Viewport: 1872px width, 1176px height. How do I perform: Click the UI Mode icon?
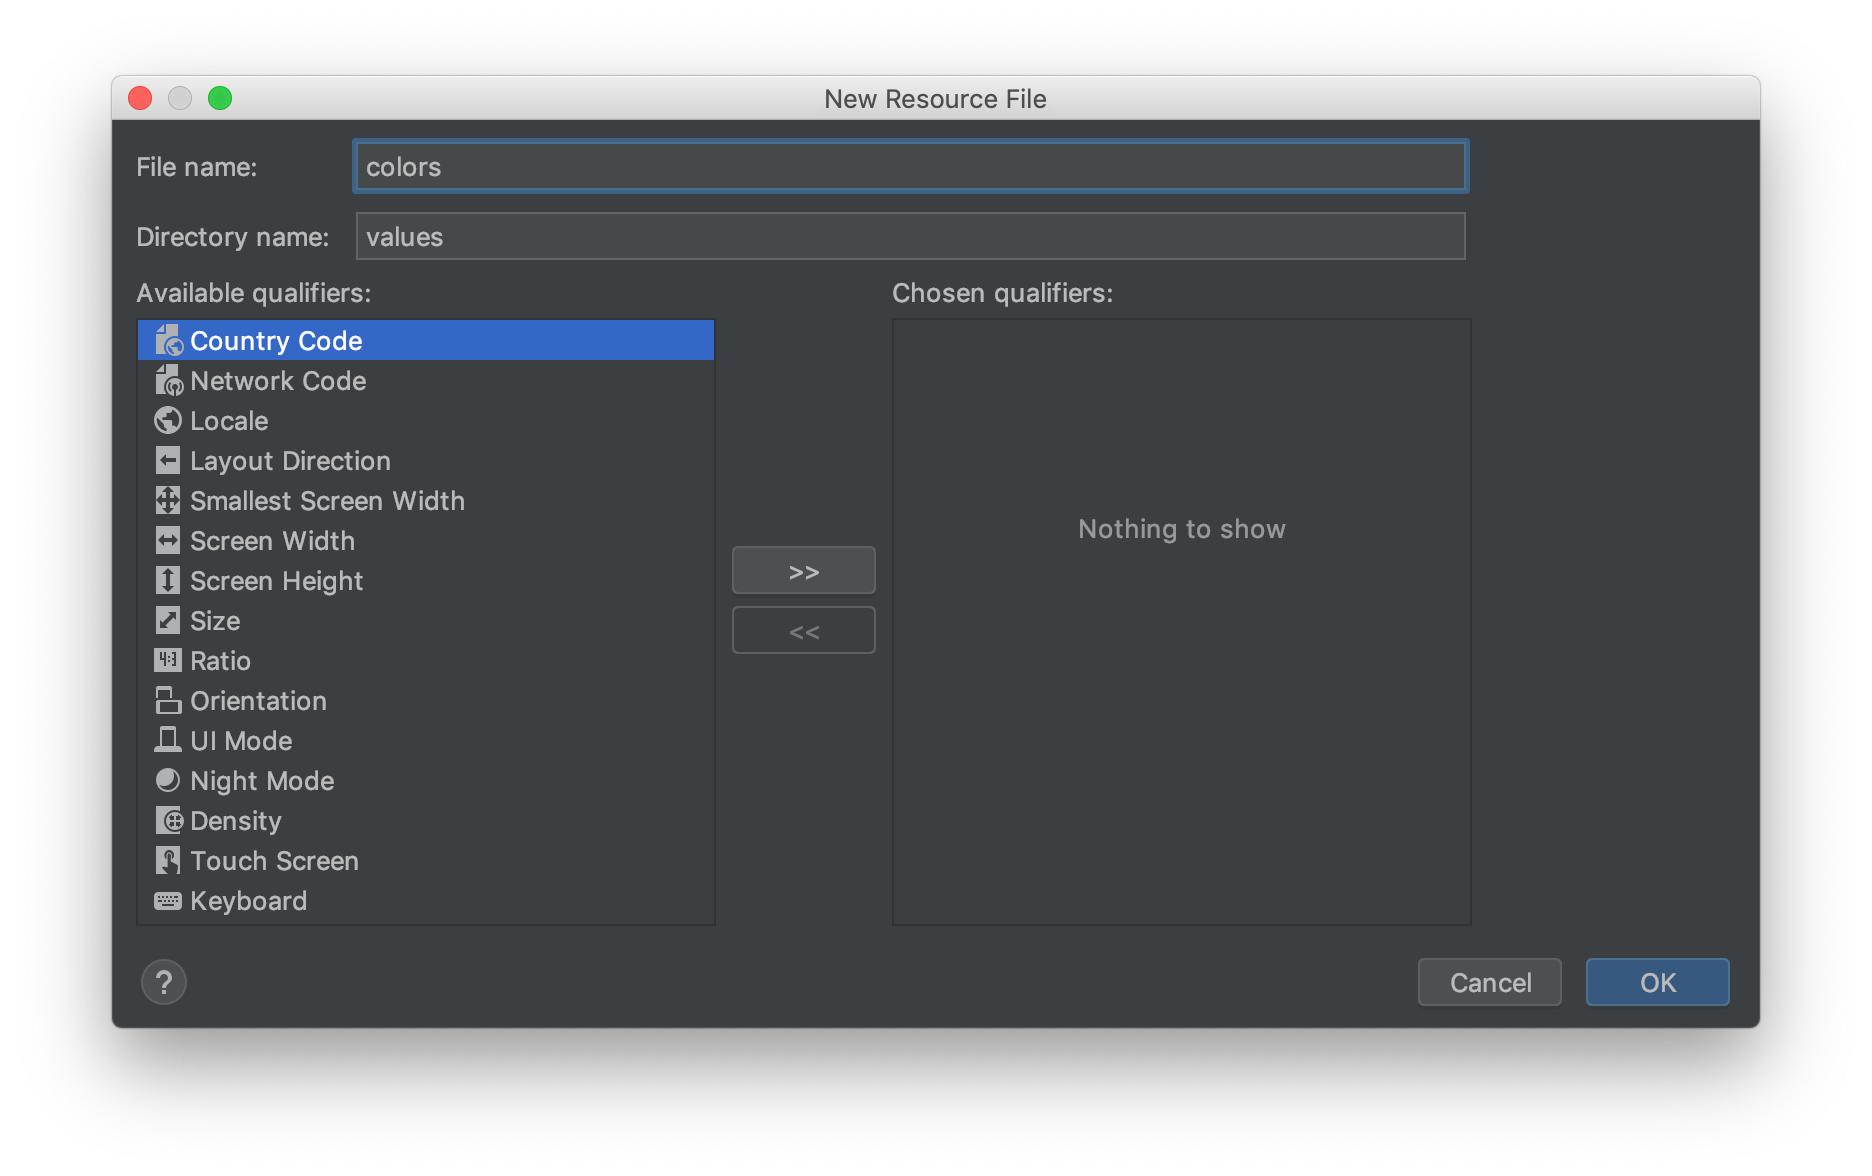click(x=168, y=740)
